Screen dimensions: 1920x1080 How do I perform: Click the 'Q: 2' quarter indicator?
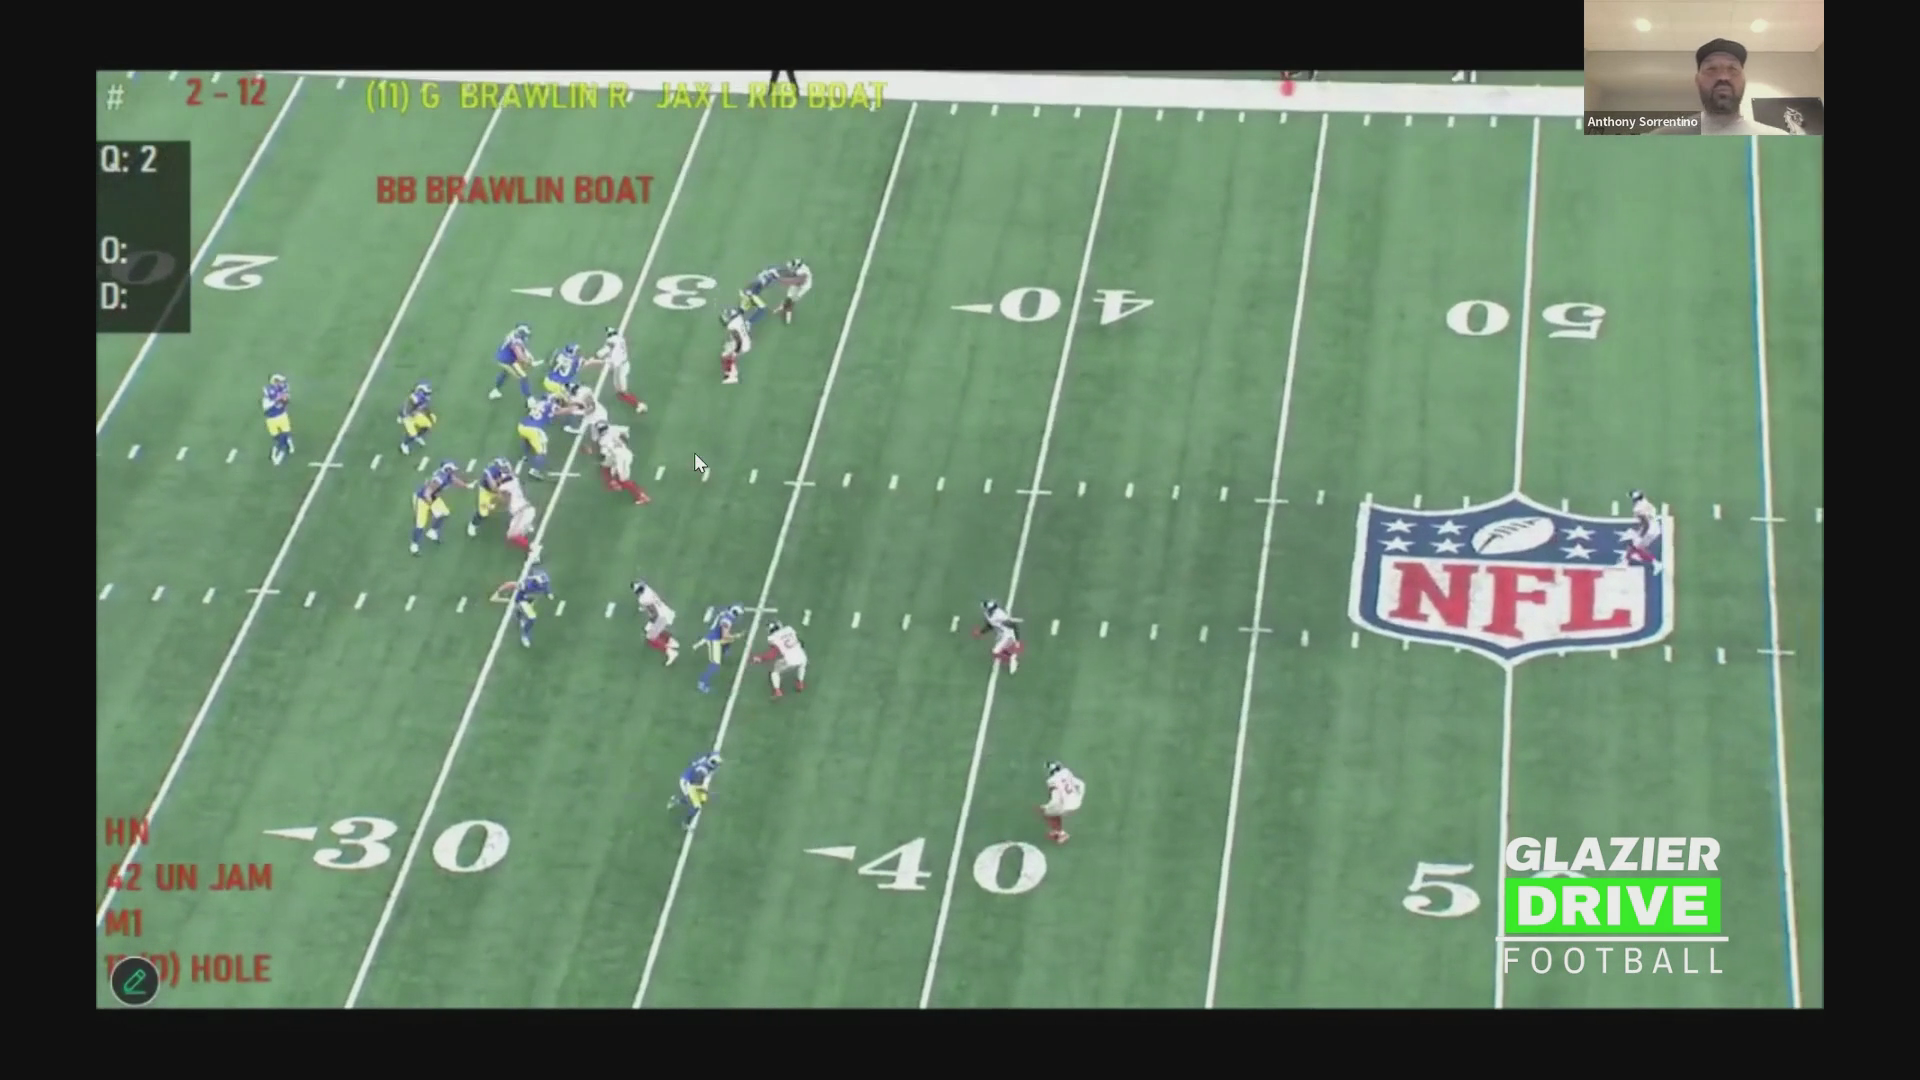pyautogui.click(x=129, y=160)
